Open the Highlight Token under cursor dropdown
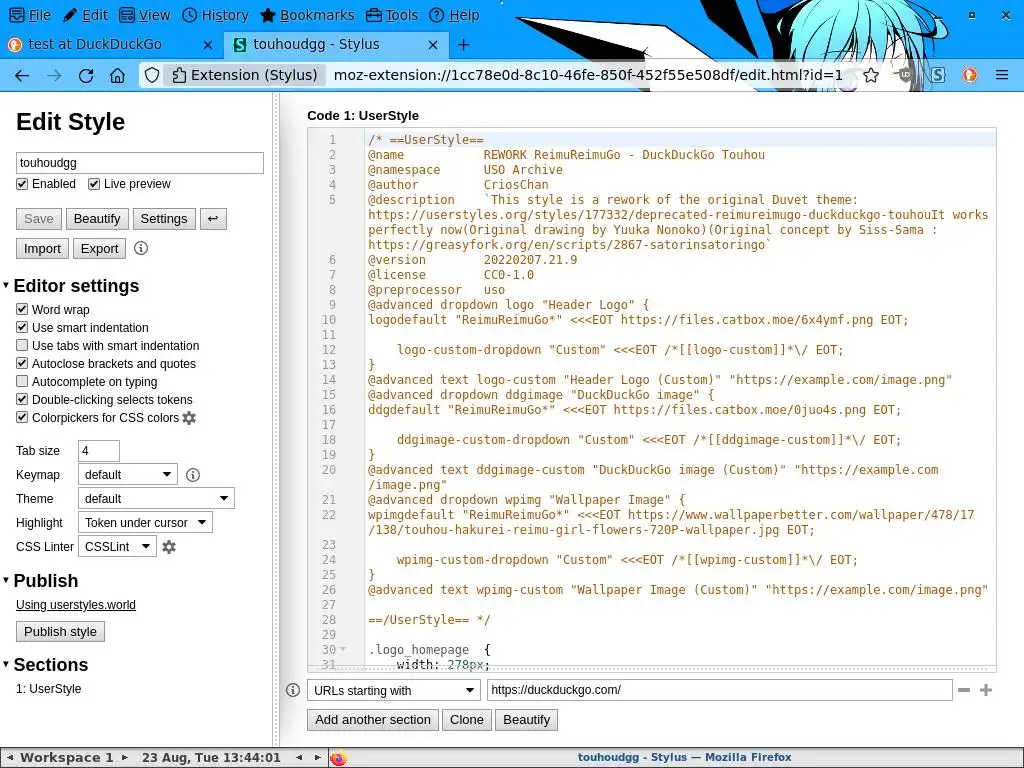The width and height of the screenshot is (1024, 768). (x=145, y=522)
